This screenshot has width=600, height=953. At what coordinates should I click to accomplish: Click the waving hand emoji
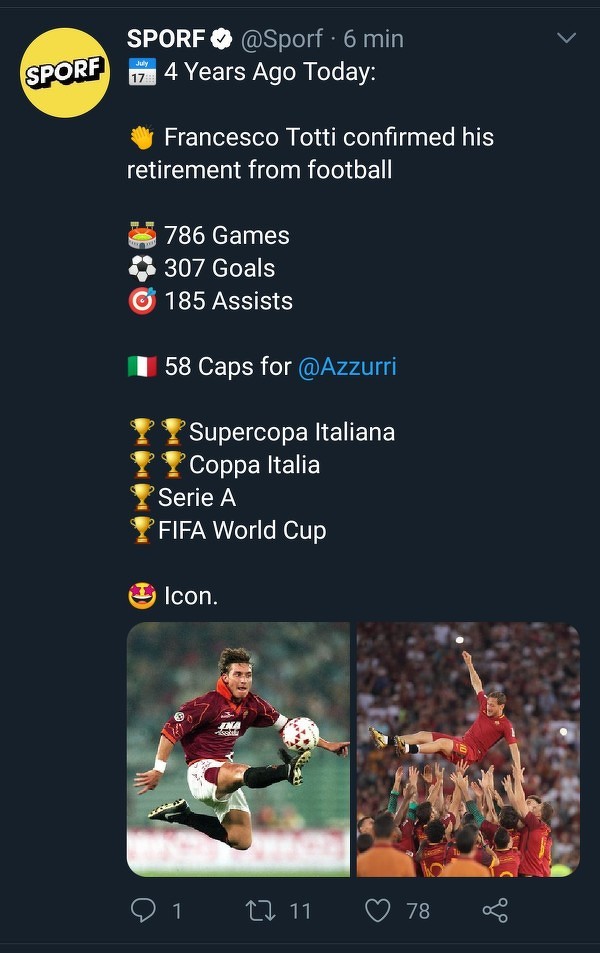point(142,138)
